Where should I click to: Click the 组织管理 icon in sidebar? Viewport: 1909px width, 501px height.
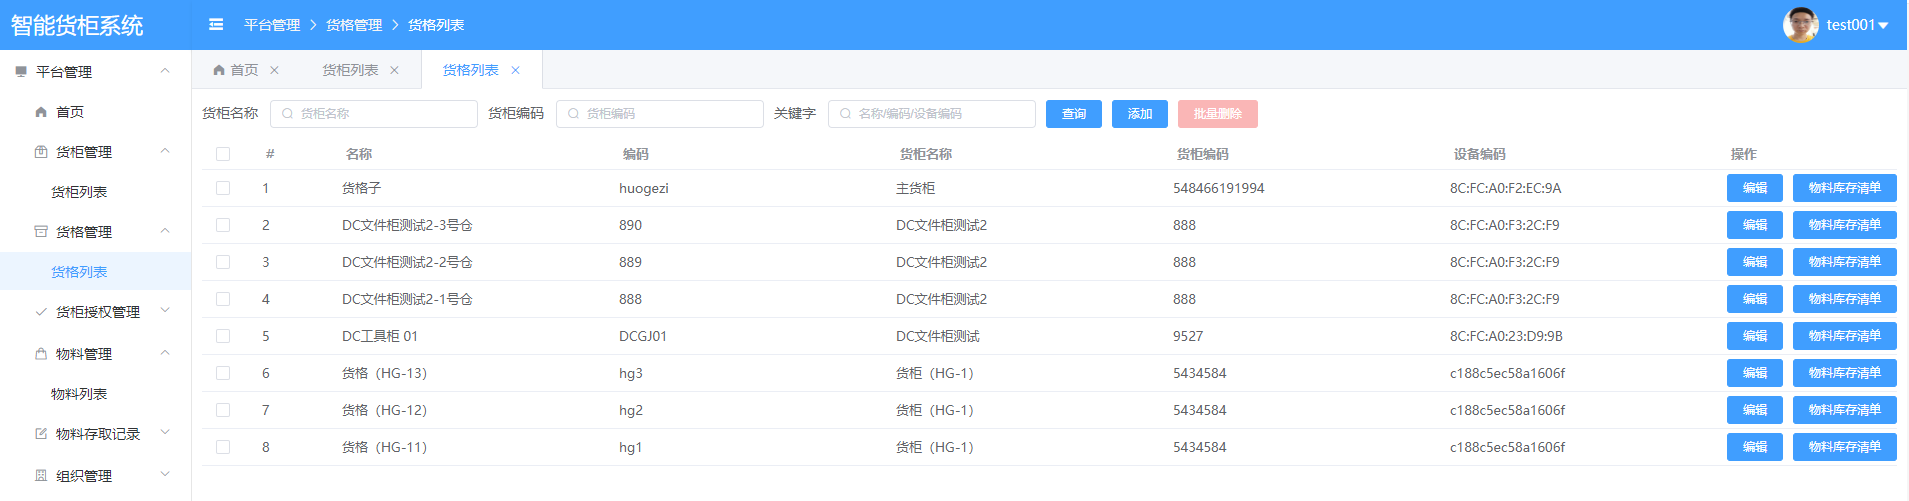[41, 476]
